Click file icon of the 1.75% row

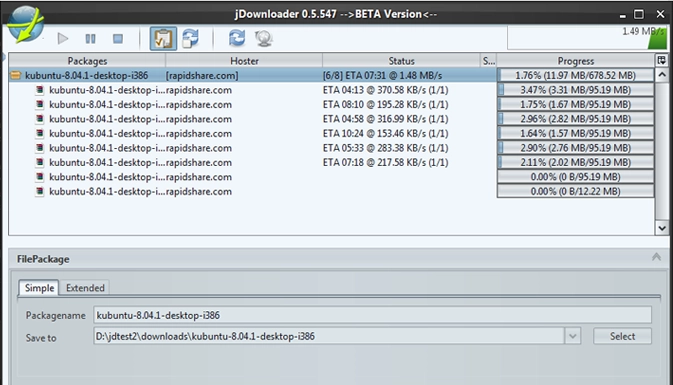[39, 104]
